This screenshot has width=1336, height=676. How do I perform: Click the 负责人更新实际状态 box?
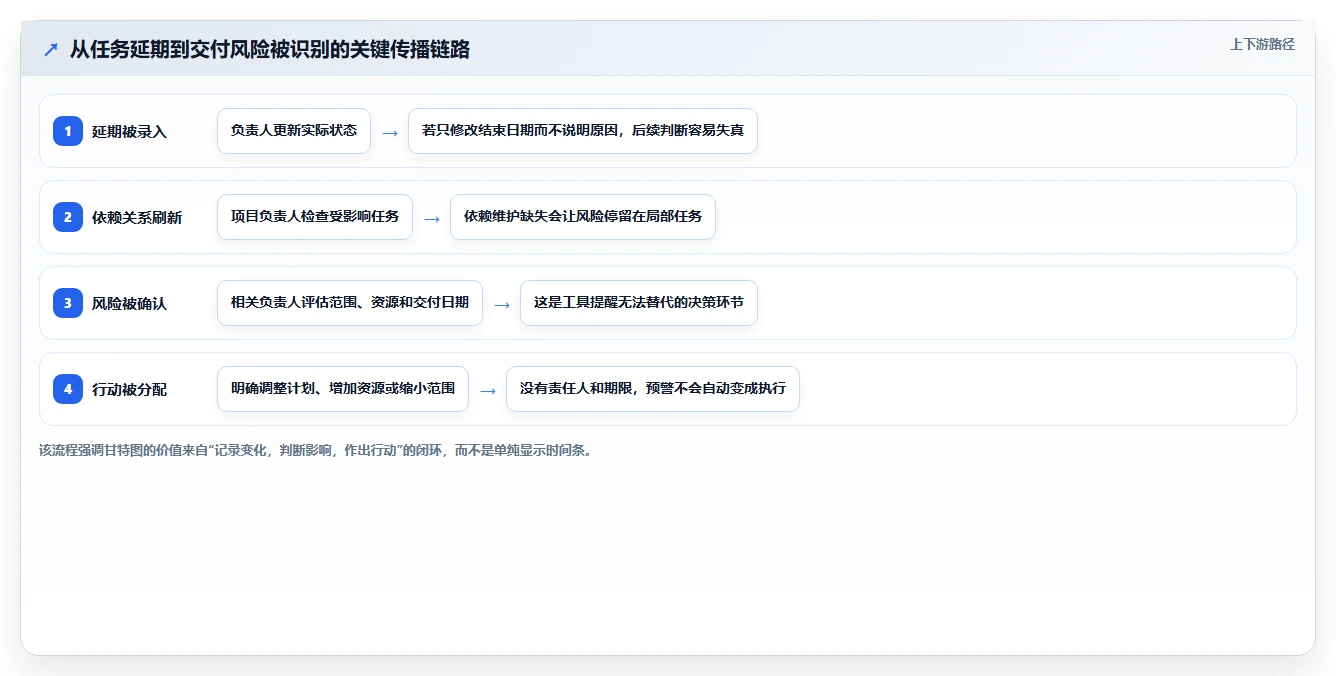pyautogui.click(x=294, y=131)
